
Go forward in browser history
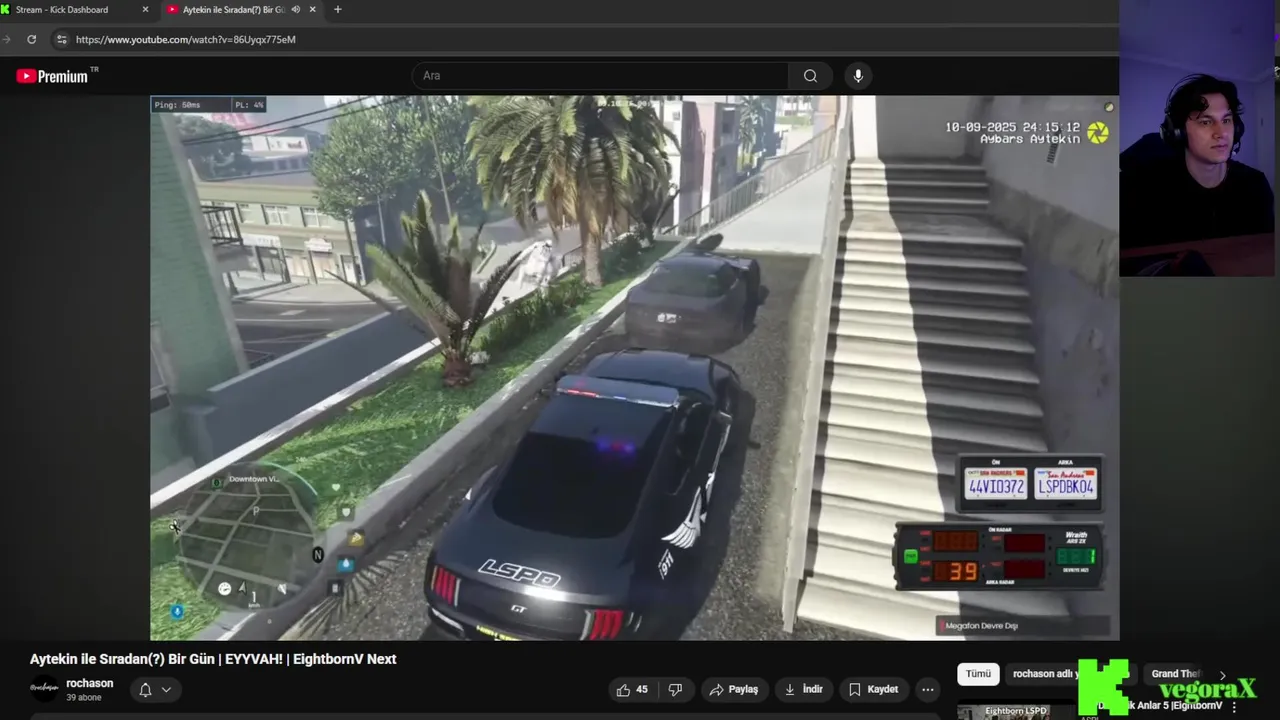[x=6, y=39]
